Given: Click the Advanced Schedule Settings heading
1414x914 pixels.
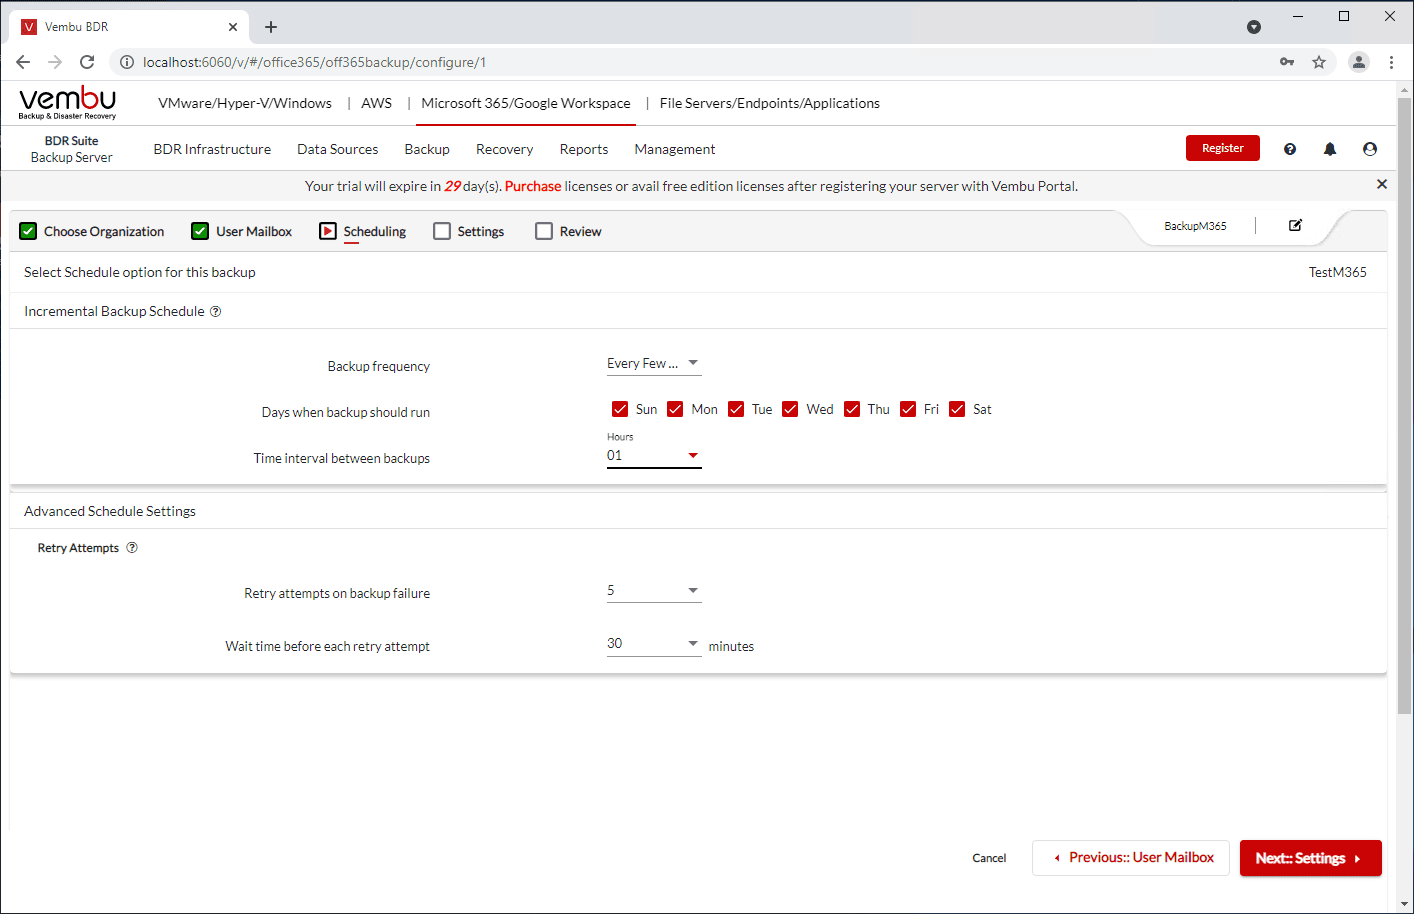Looking at the screenshot, I should pyautogui.click(x=110, y=511).
